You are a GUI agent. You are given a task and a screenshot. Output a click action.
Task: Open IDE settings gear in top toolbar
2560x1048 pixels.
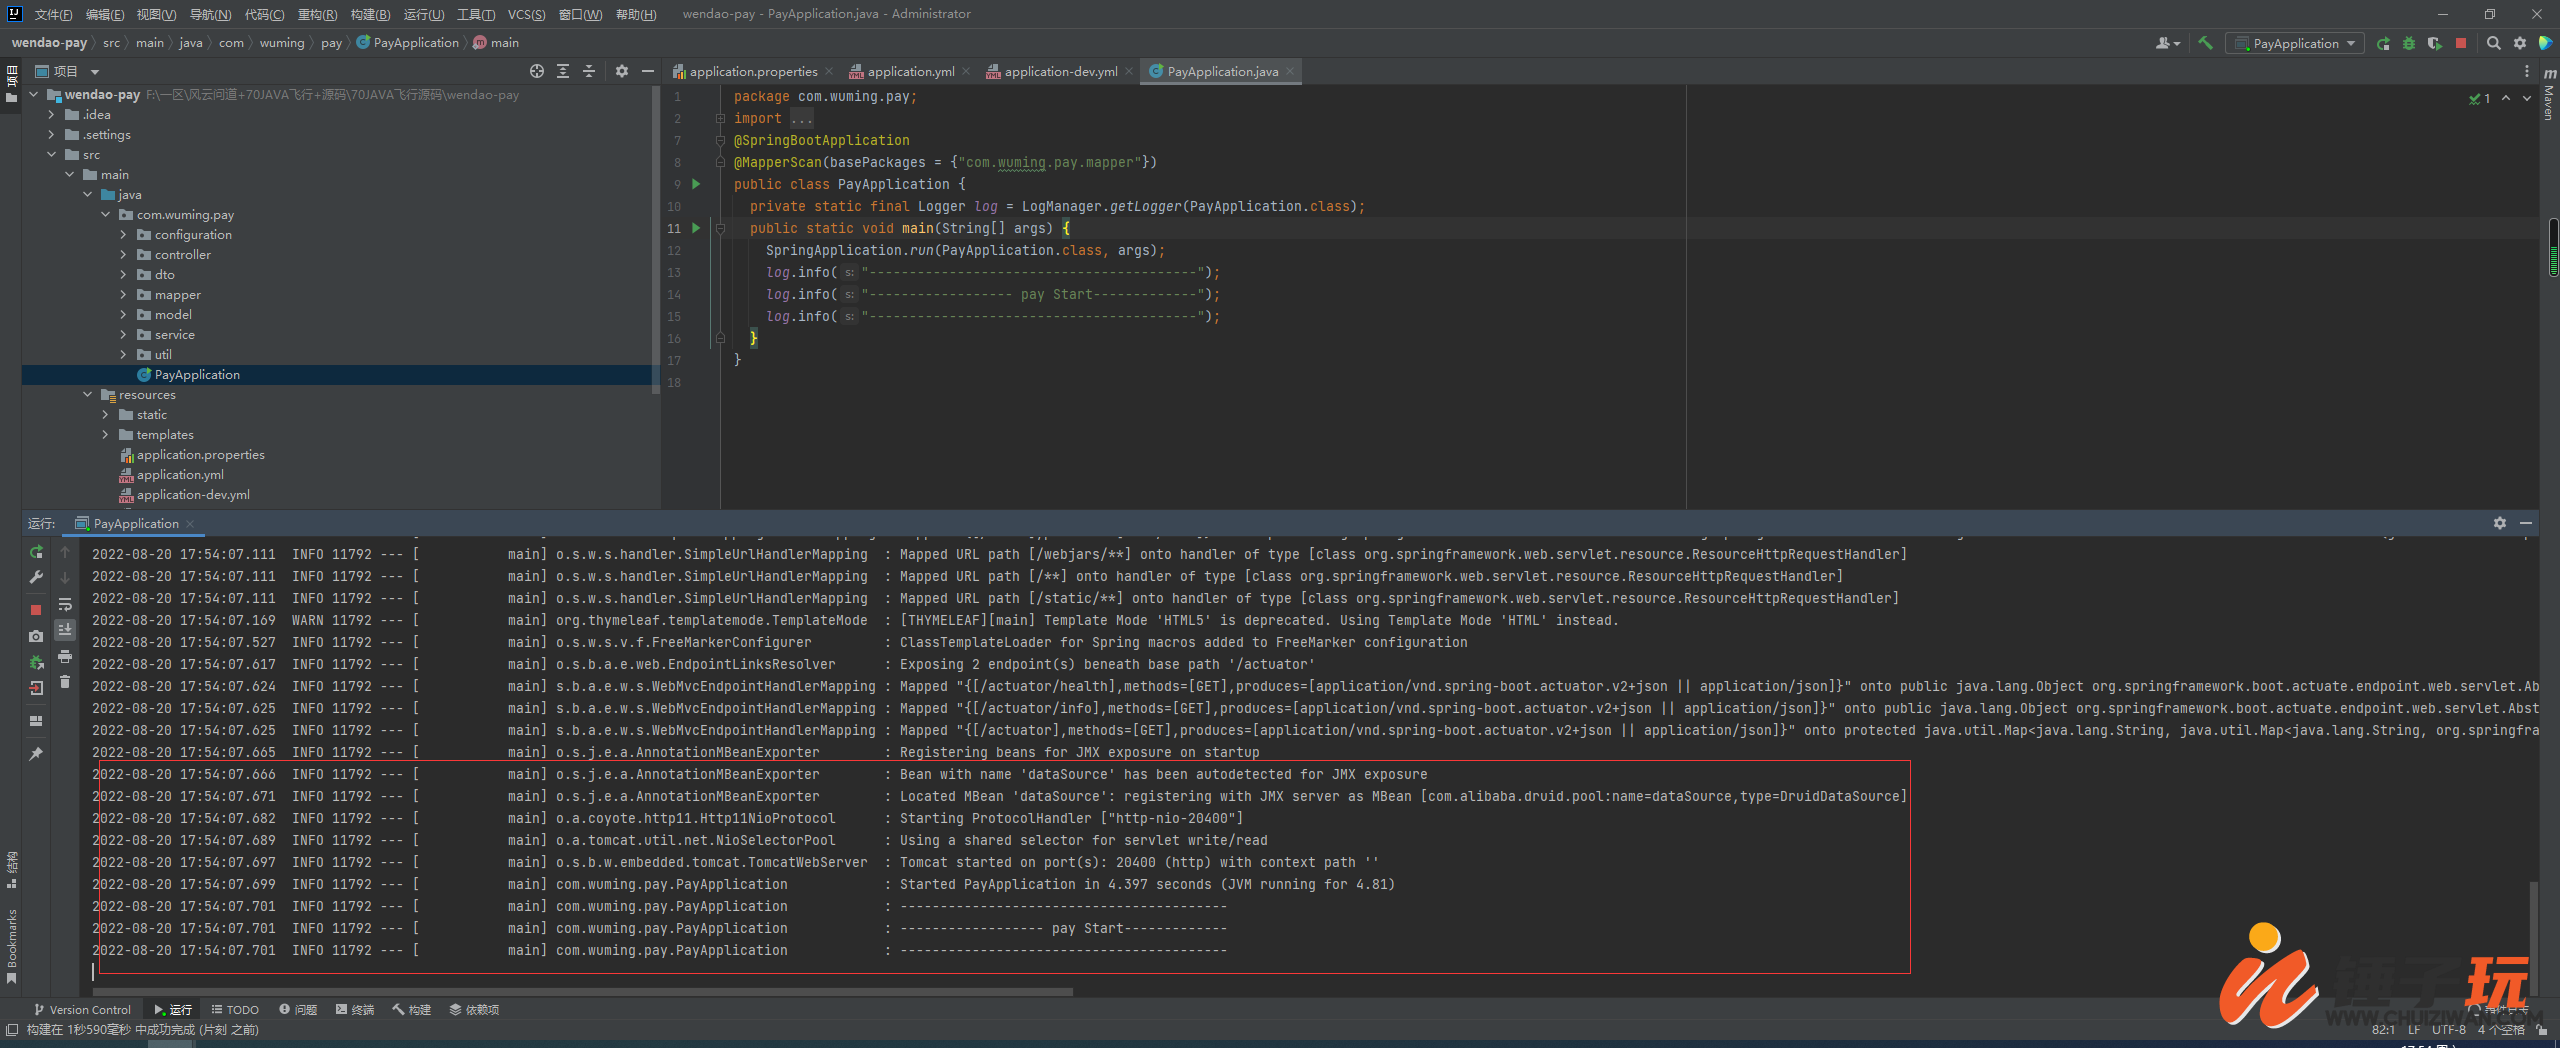pyautogui.click(x=2519, y=43)
